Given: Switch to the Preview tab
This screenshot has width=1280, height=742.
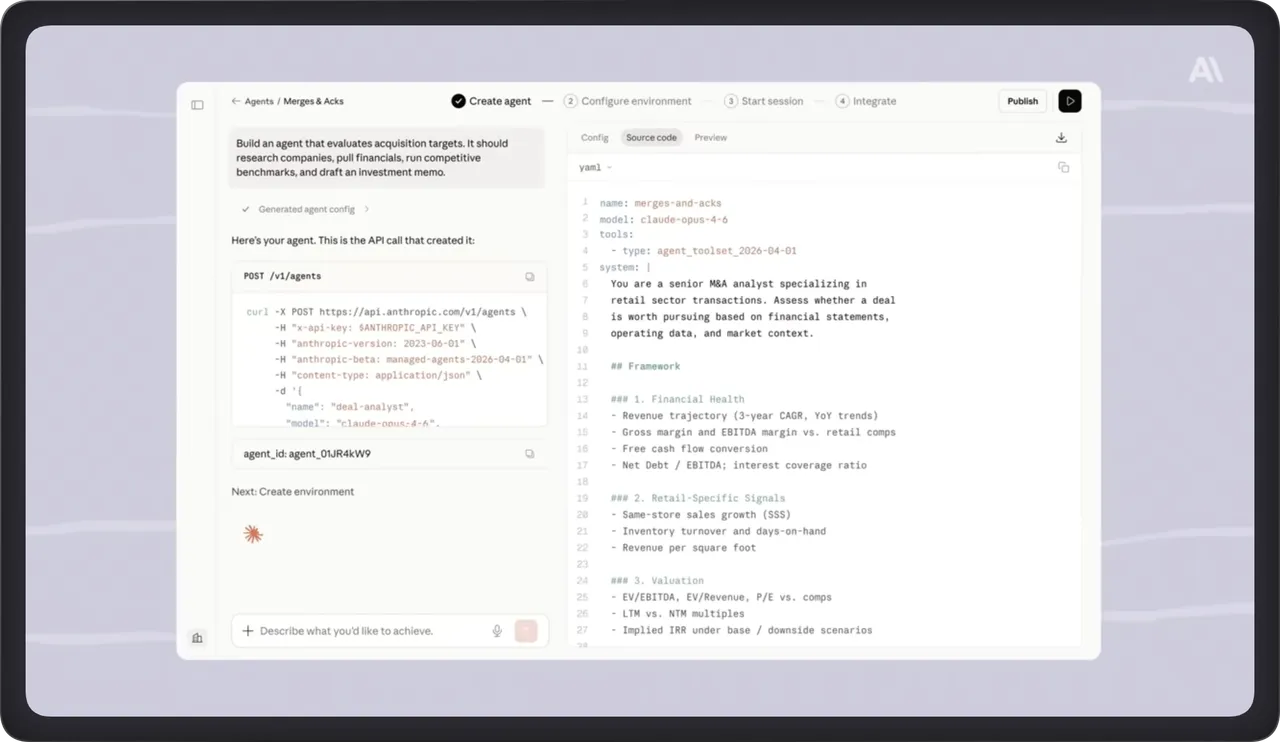Looking at the screenshot, I should coord(711,138).
